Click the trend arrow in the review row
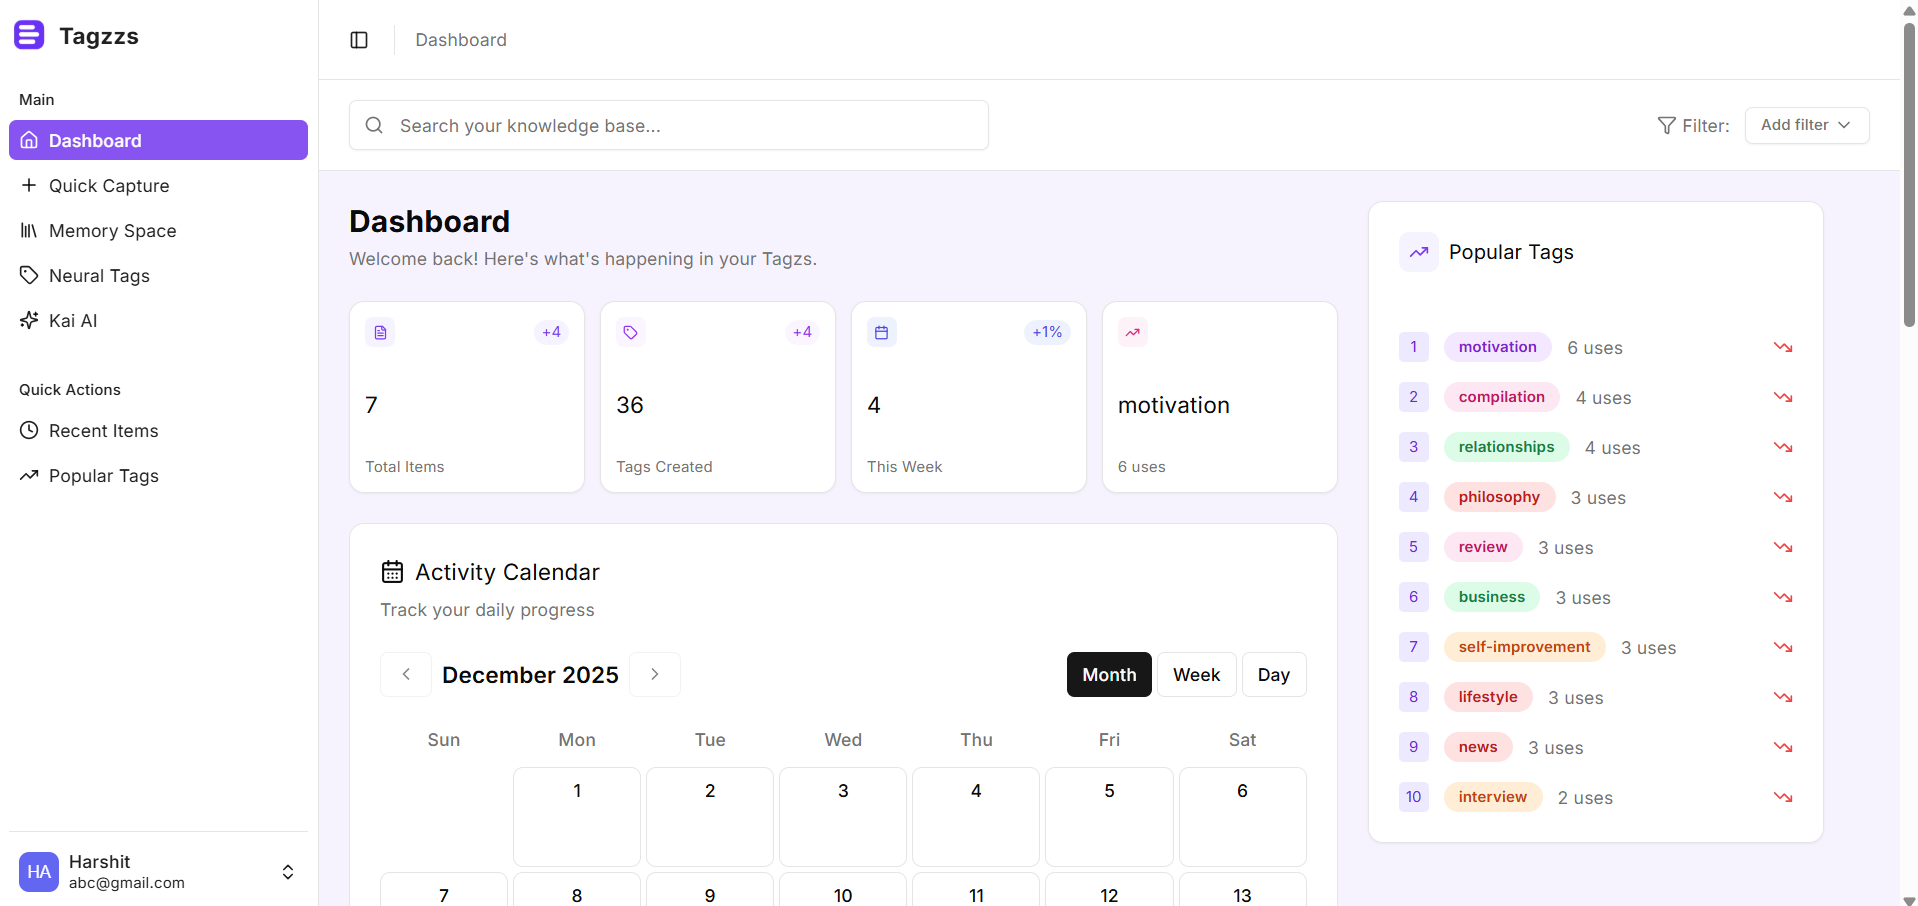The height and width of the screenshot is (906, 1918). (1783, 547)
